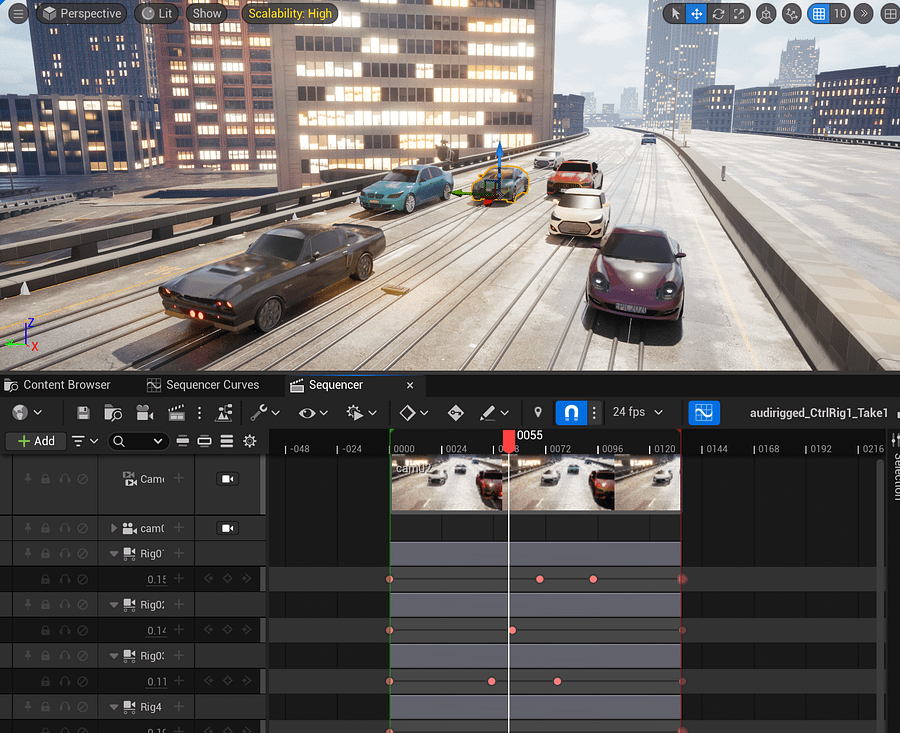This screenshot has width=900, height=733.
Task: Mute the Rig03 track
Action: [83, 656]
